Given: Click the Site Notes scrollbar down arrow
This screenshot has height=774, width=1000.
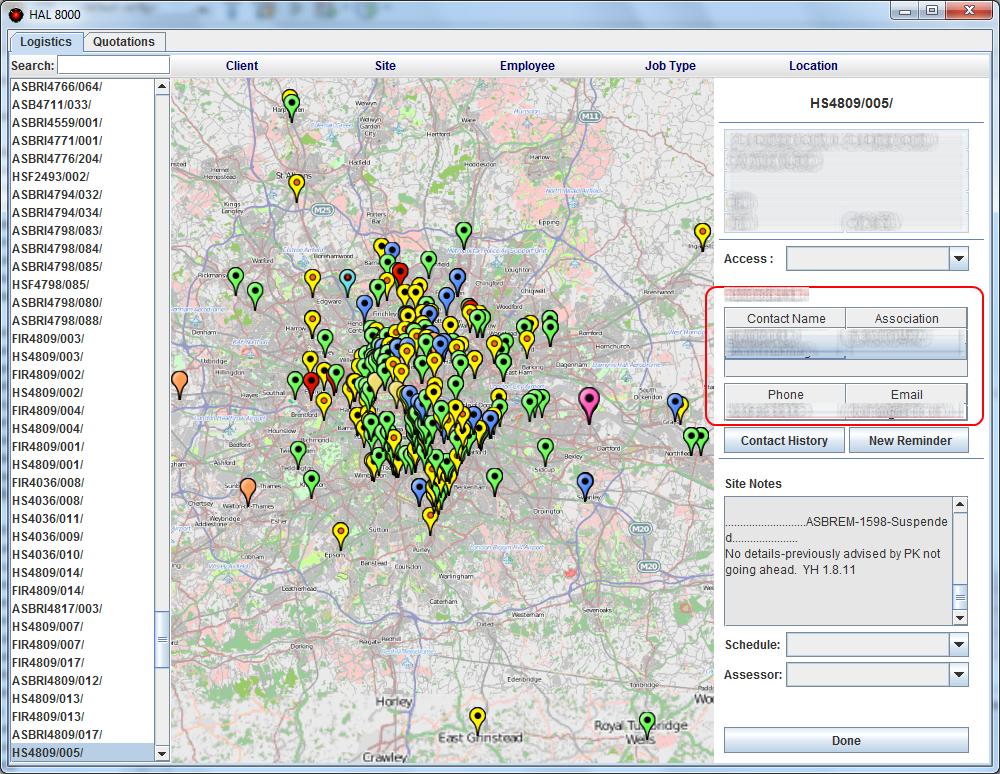Looking at the screenshot, I should 960,618.
